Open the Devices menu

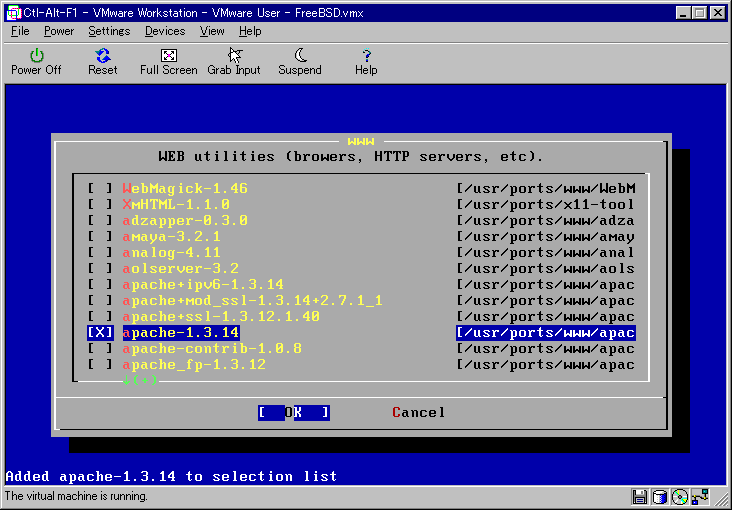(165, 31)
